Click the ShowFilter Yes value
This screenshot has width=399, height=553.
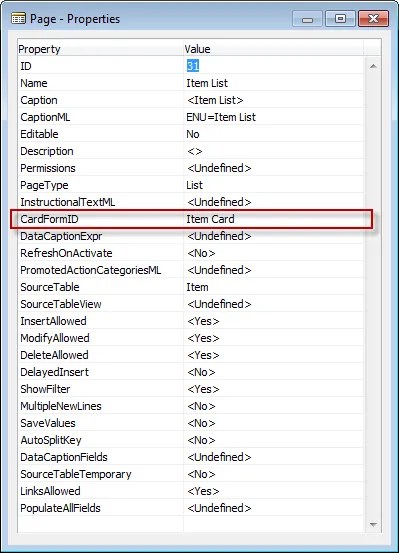point(203,389)
